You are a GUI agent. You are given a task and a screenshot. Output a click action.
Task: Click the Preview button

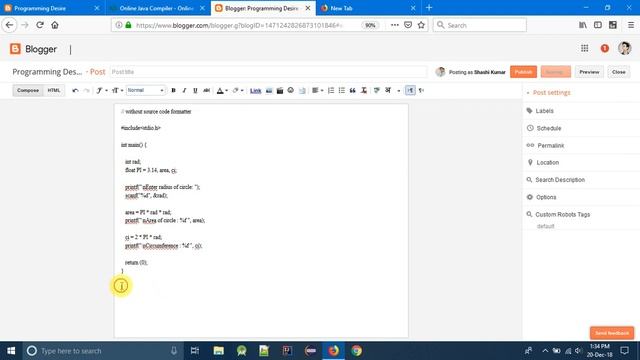pyautogui.click(x=589, y=72)
